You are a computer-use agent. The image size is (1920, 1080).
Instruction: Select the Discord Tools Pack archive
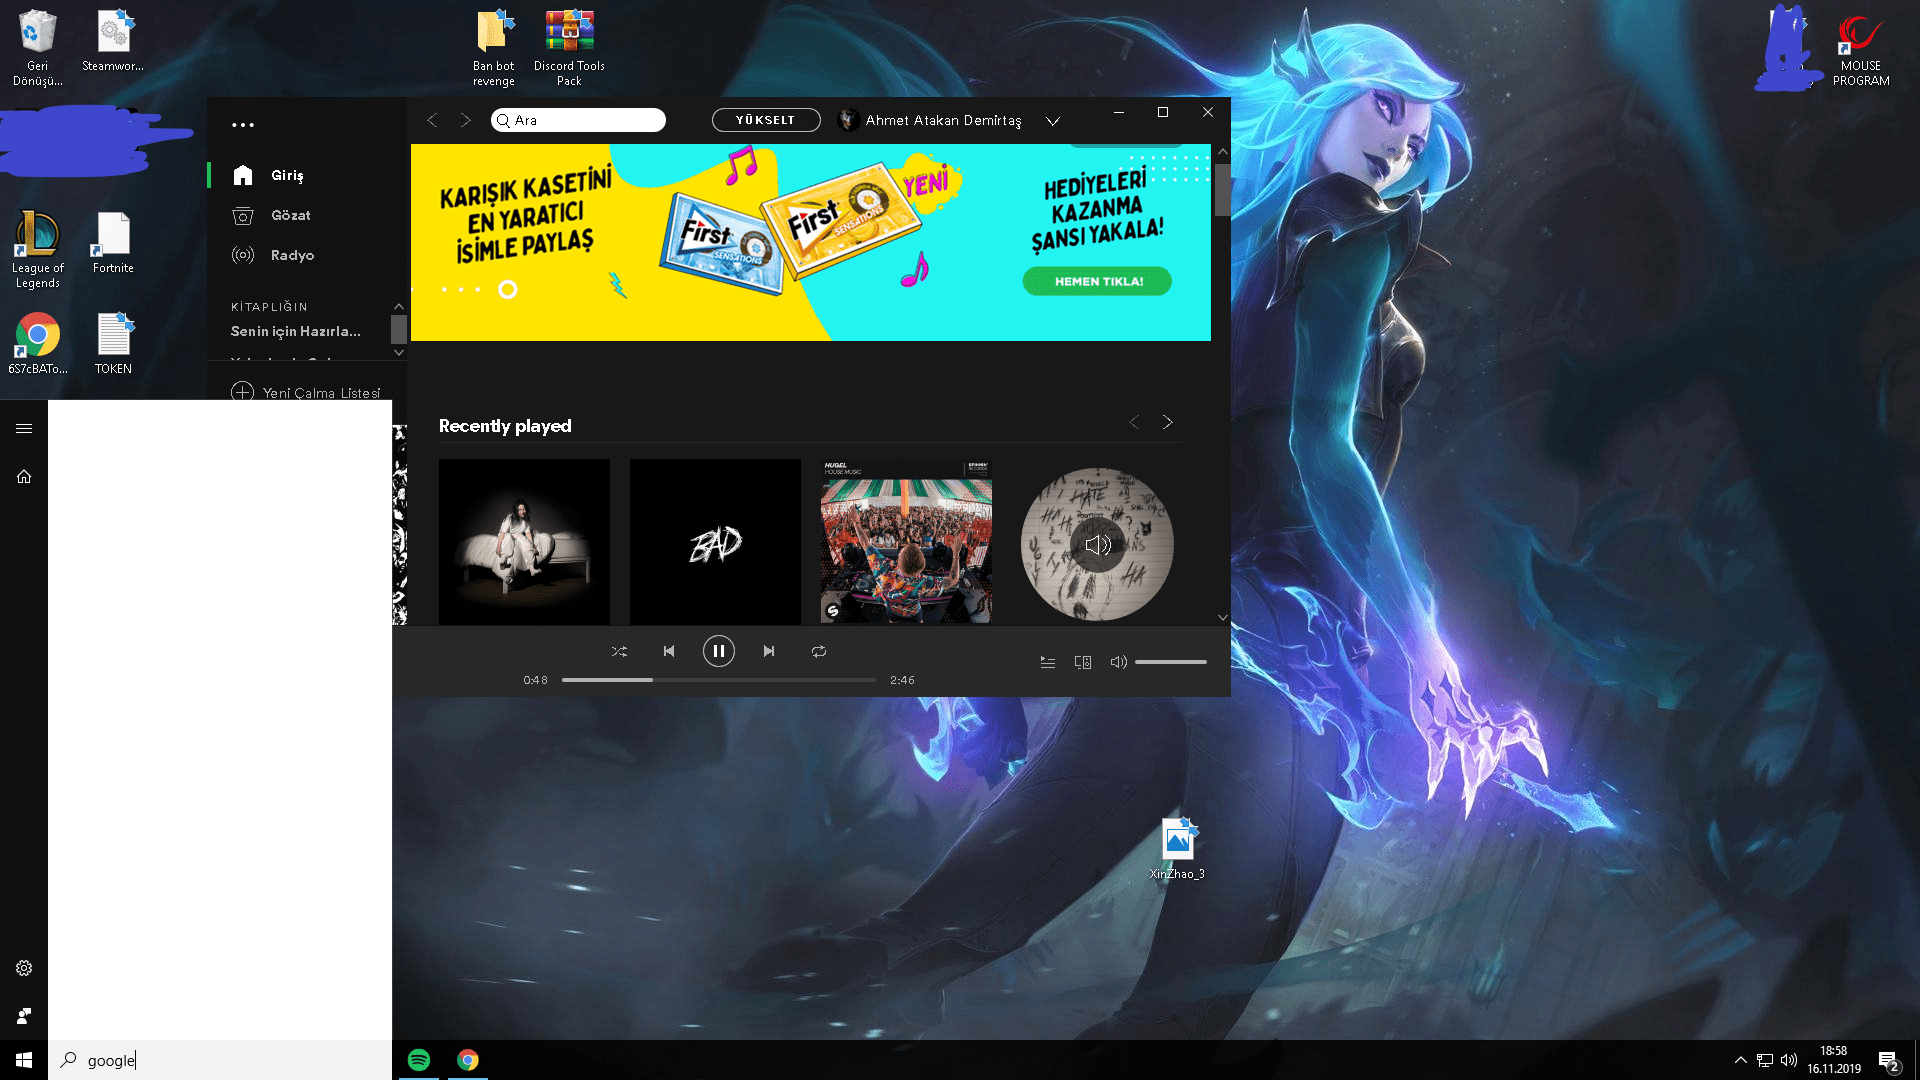(569, 48)
